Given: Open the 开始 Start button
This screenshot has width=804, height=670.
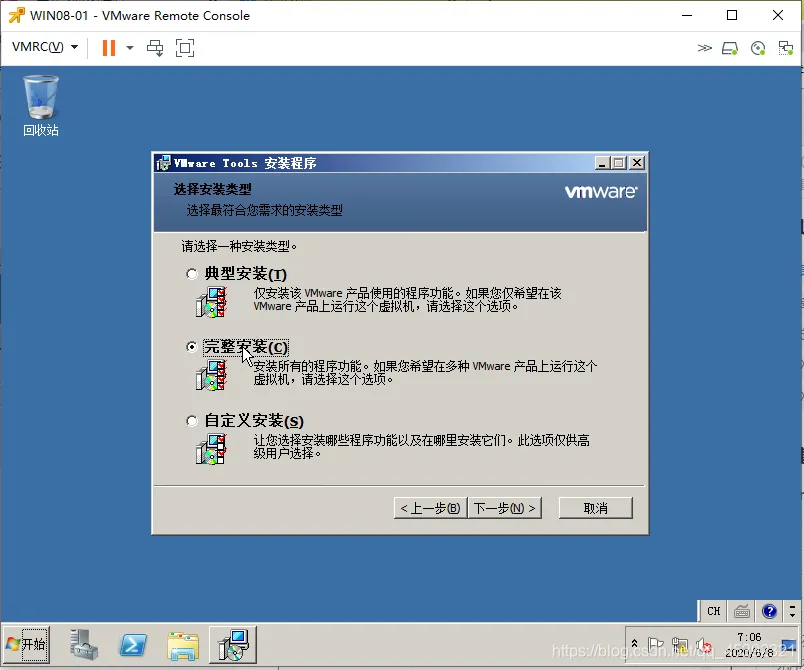Looking at the screenshot, I should pos(27,644).
